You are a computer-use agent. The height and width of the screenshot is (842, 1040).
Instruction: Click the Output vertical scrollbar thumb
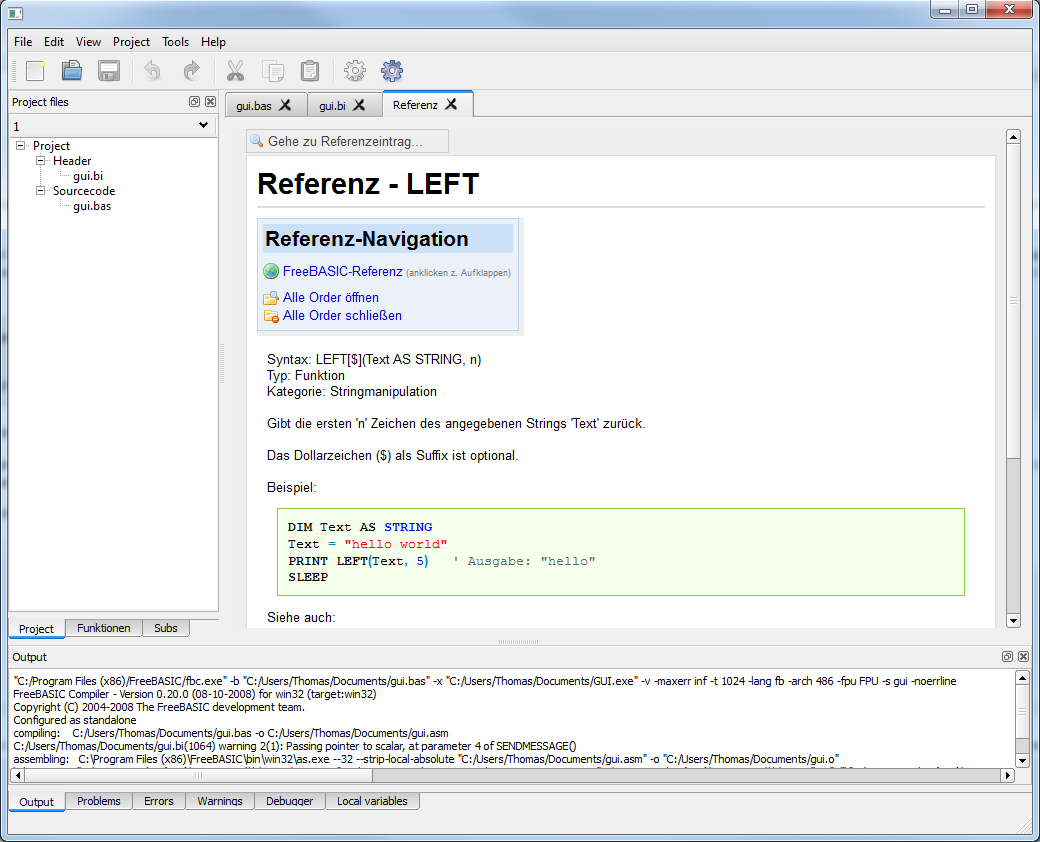pos(1022,711)
